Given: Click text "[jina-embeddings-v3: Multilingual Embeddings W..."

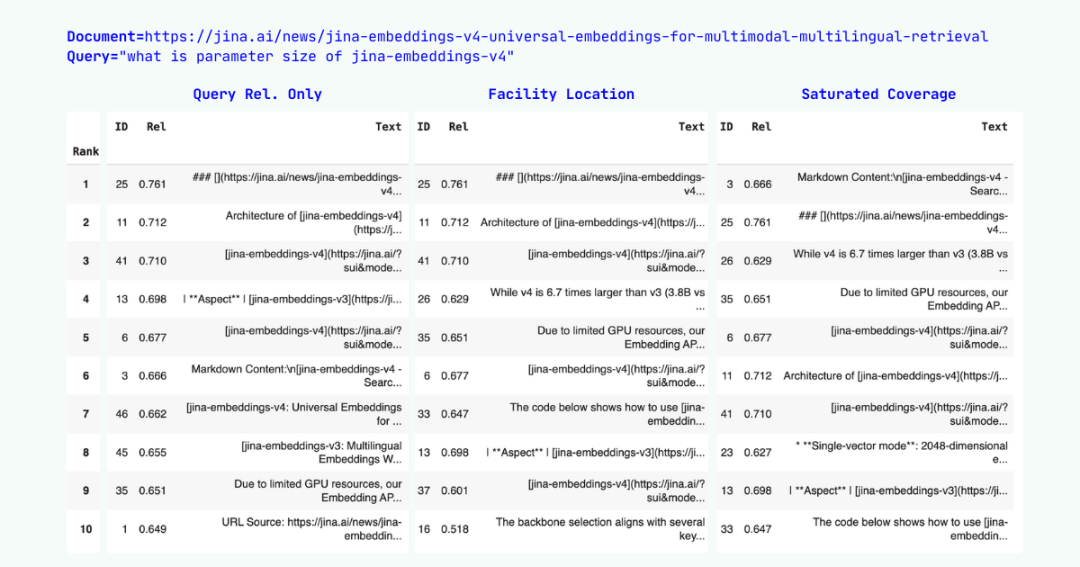Looking at the screenshot, I should tap(321, 453).
